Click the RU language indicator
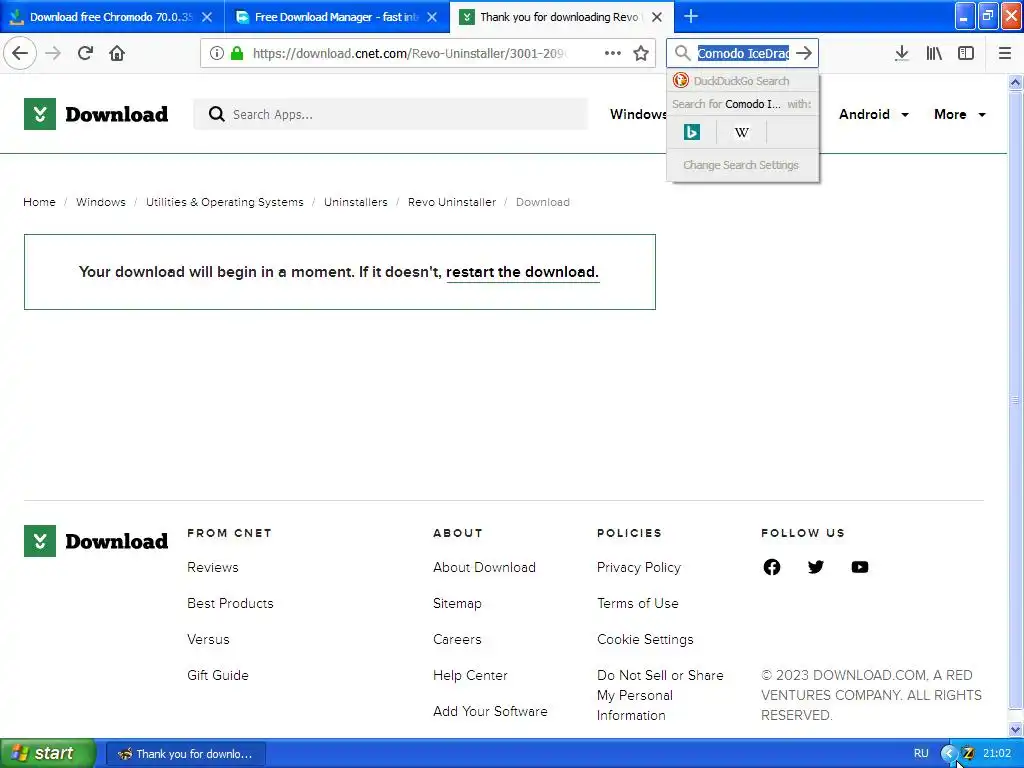Viewport: 1024px width, 768px height. click(921, 754)
